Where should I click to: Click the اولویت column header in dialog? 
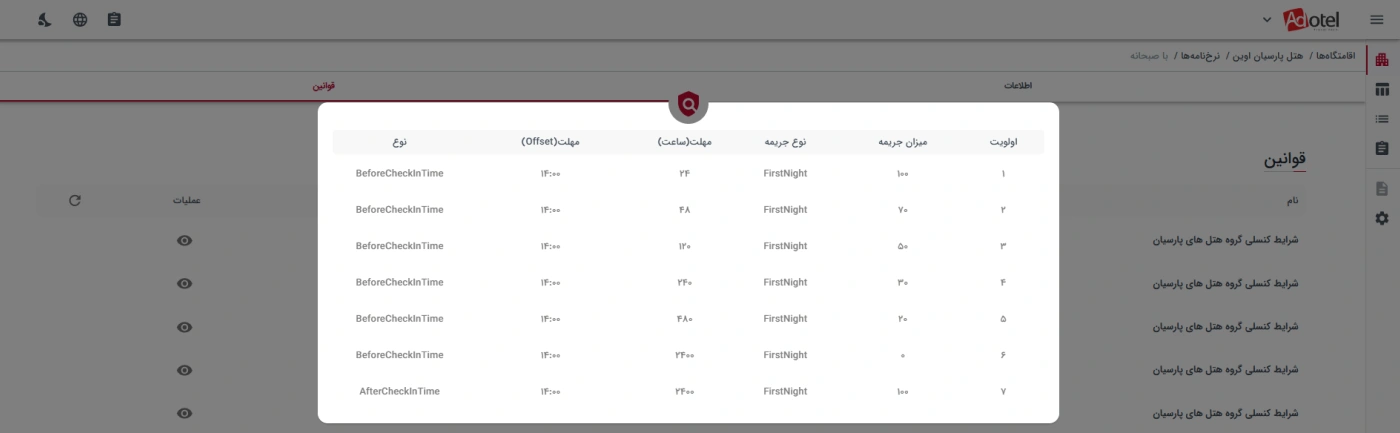[x=1003, y=142]
